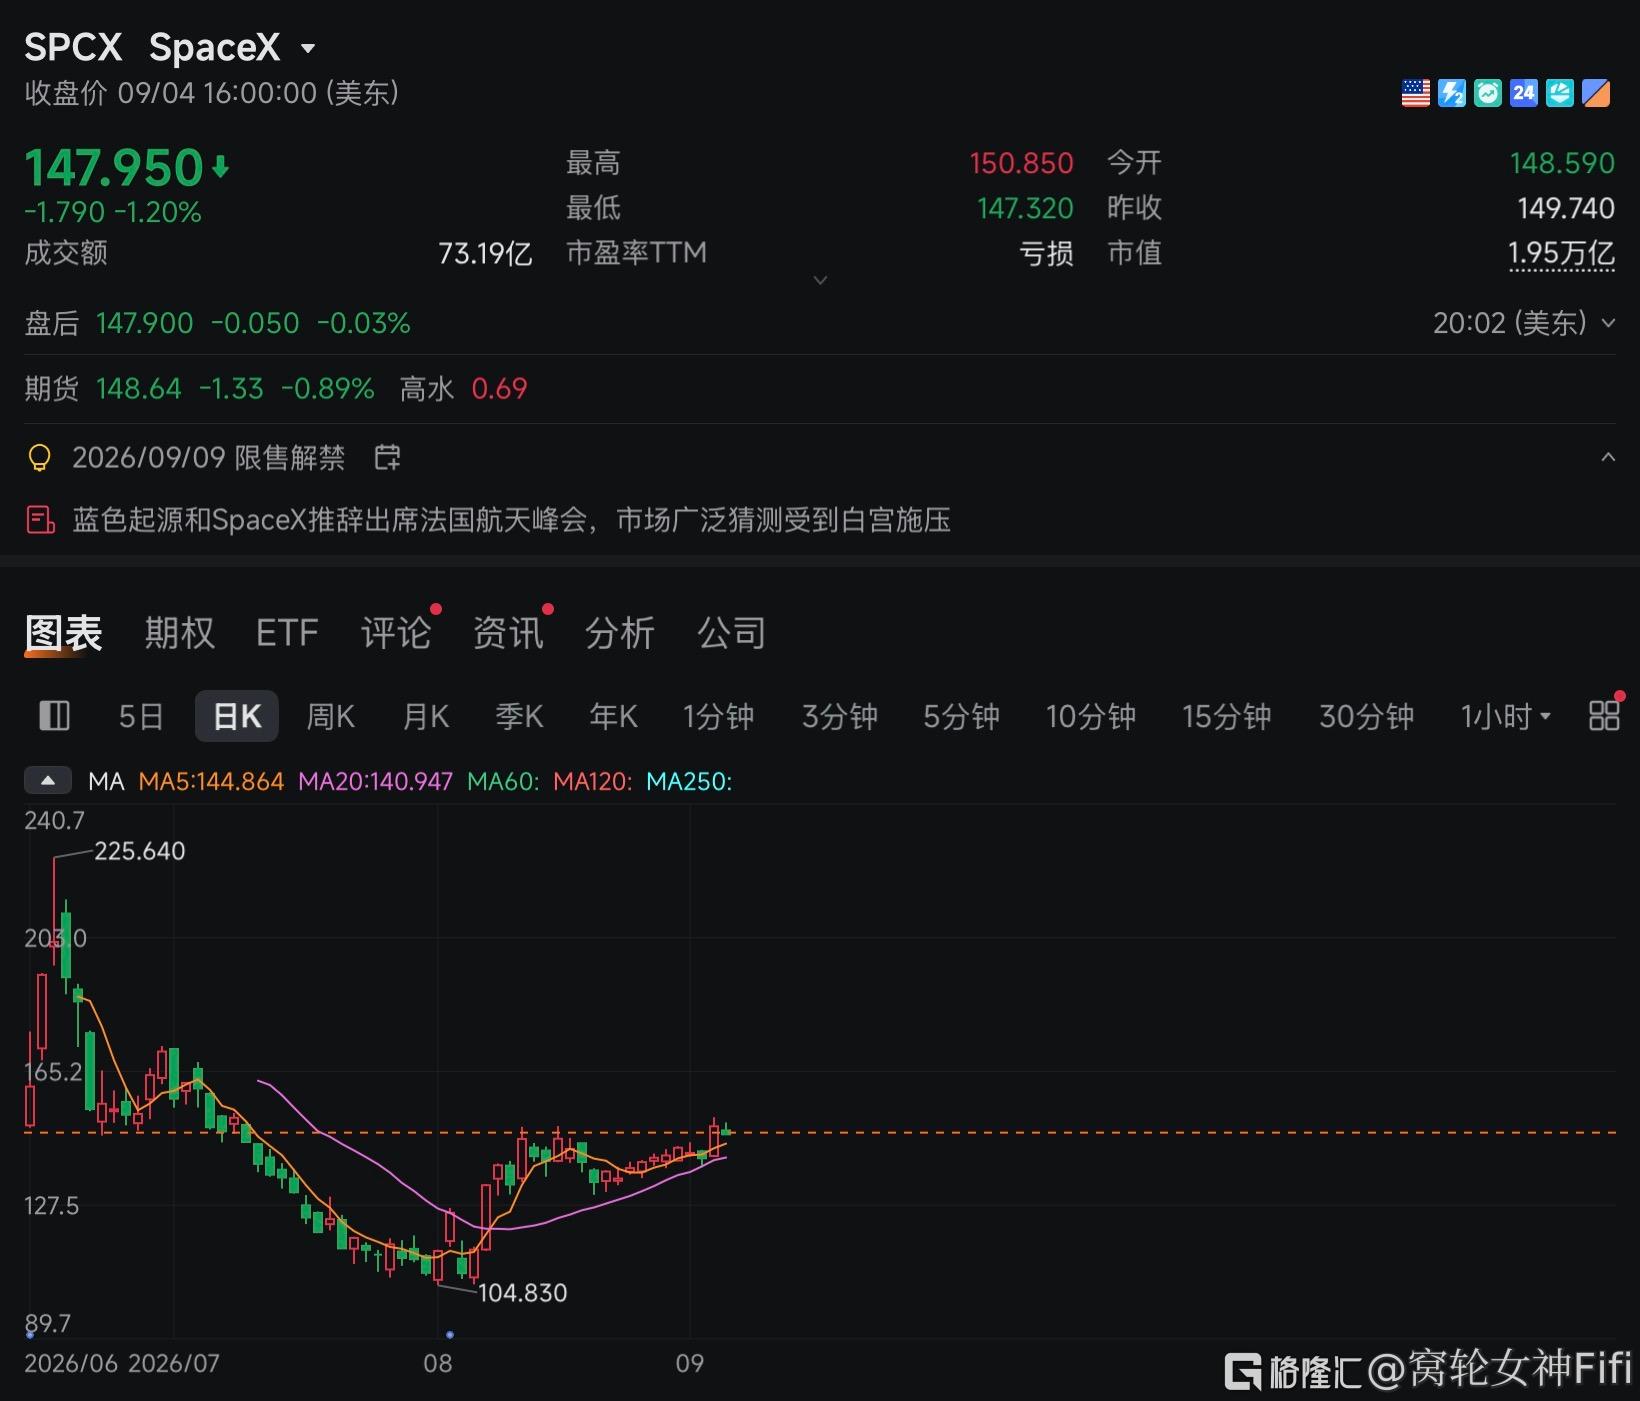The height and width of the screenshot is (1401, 1640).
Task: Click the 成交额 73.19亿 turnover value
Action: [x=485, y=253]
